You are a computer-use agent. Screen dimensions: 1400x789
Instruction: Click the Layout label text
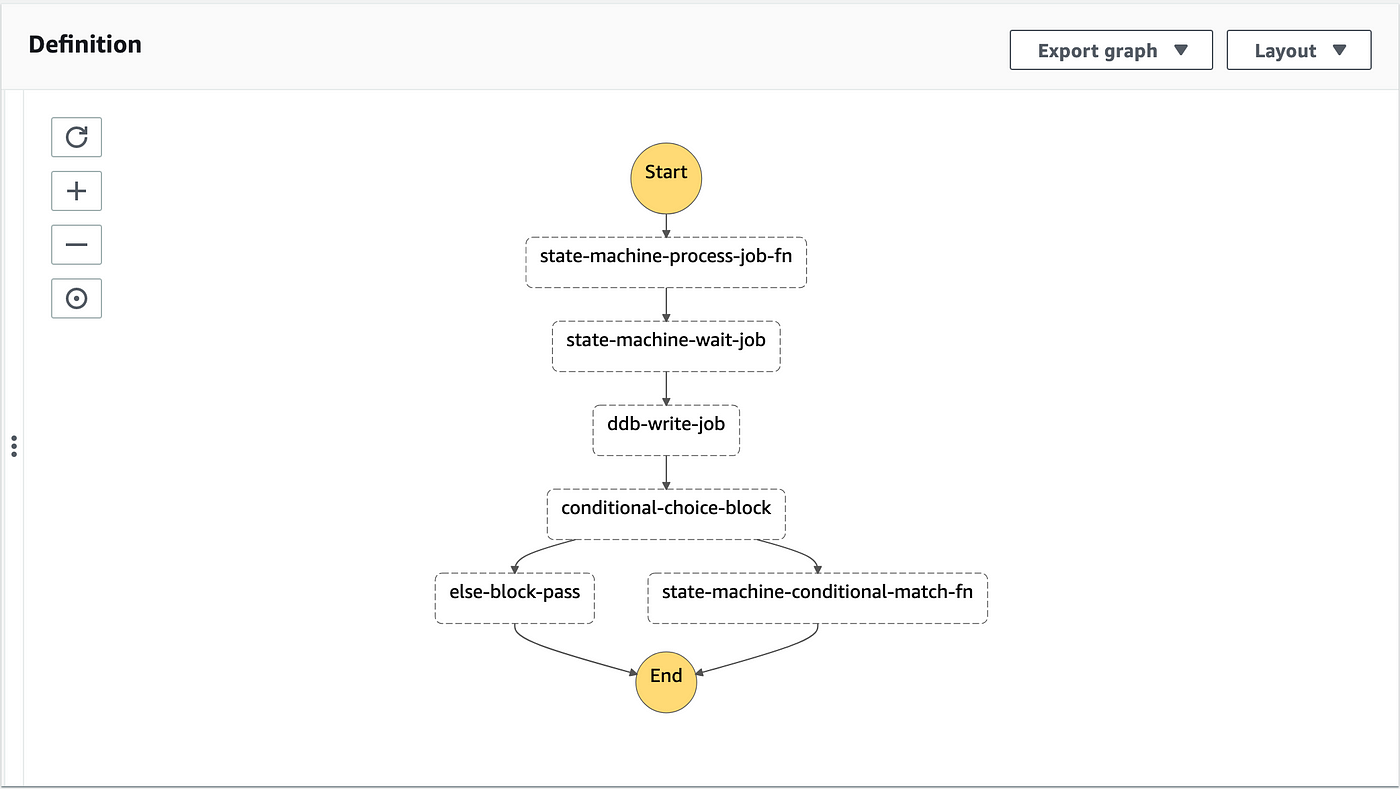1286,51
